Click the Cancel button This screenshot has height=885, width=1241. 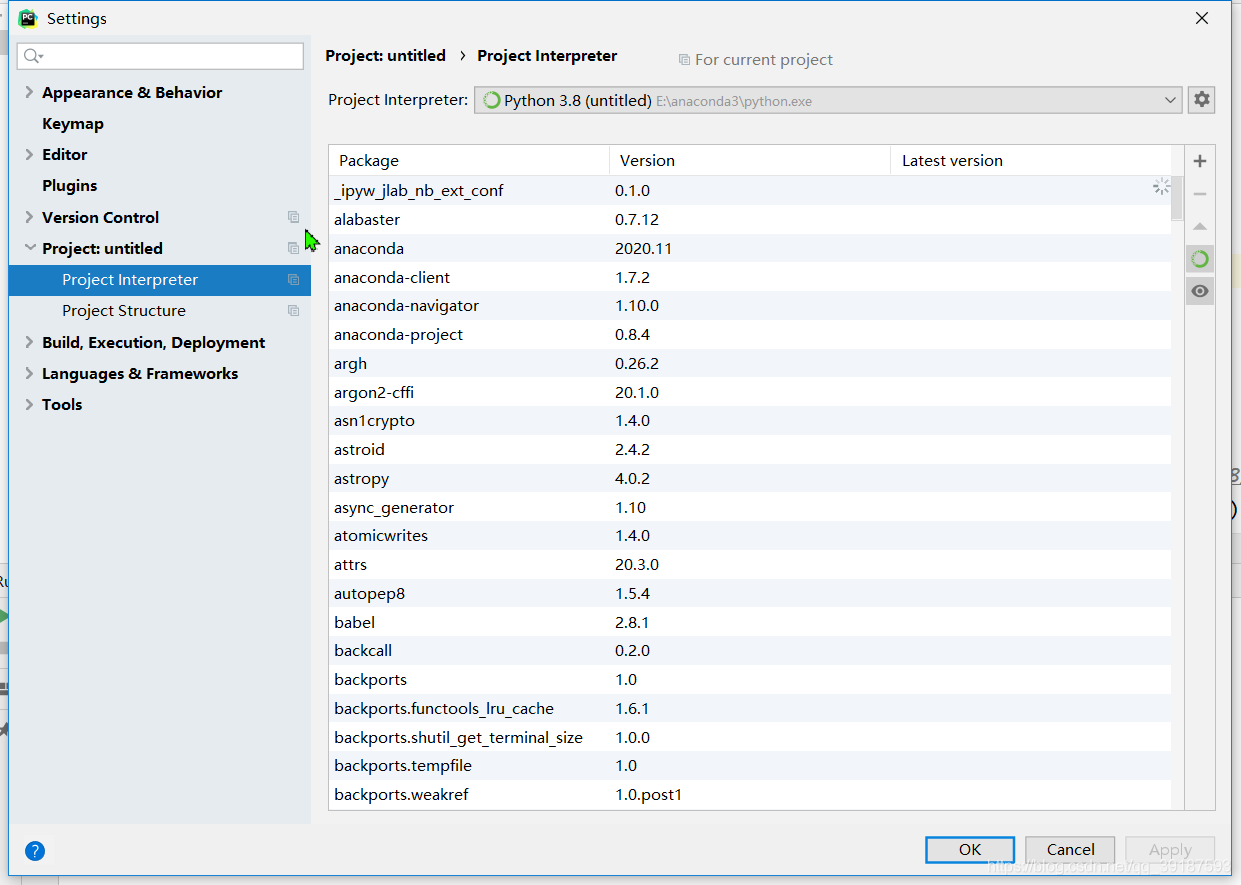coord(1070,849)
